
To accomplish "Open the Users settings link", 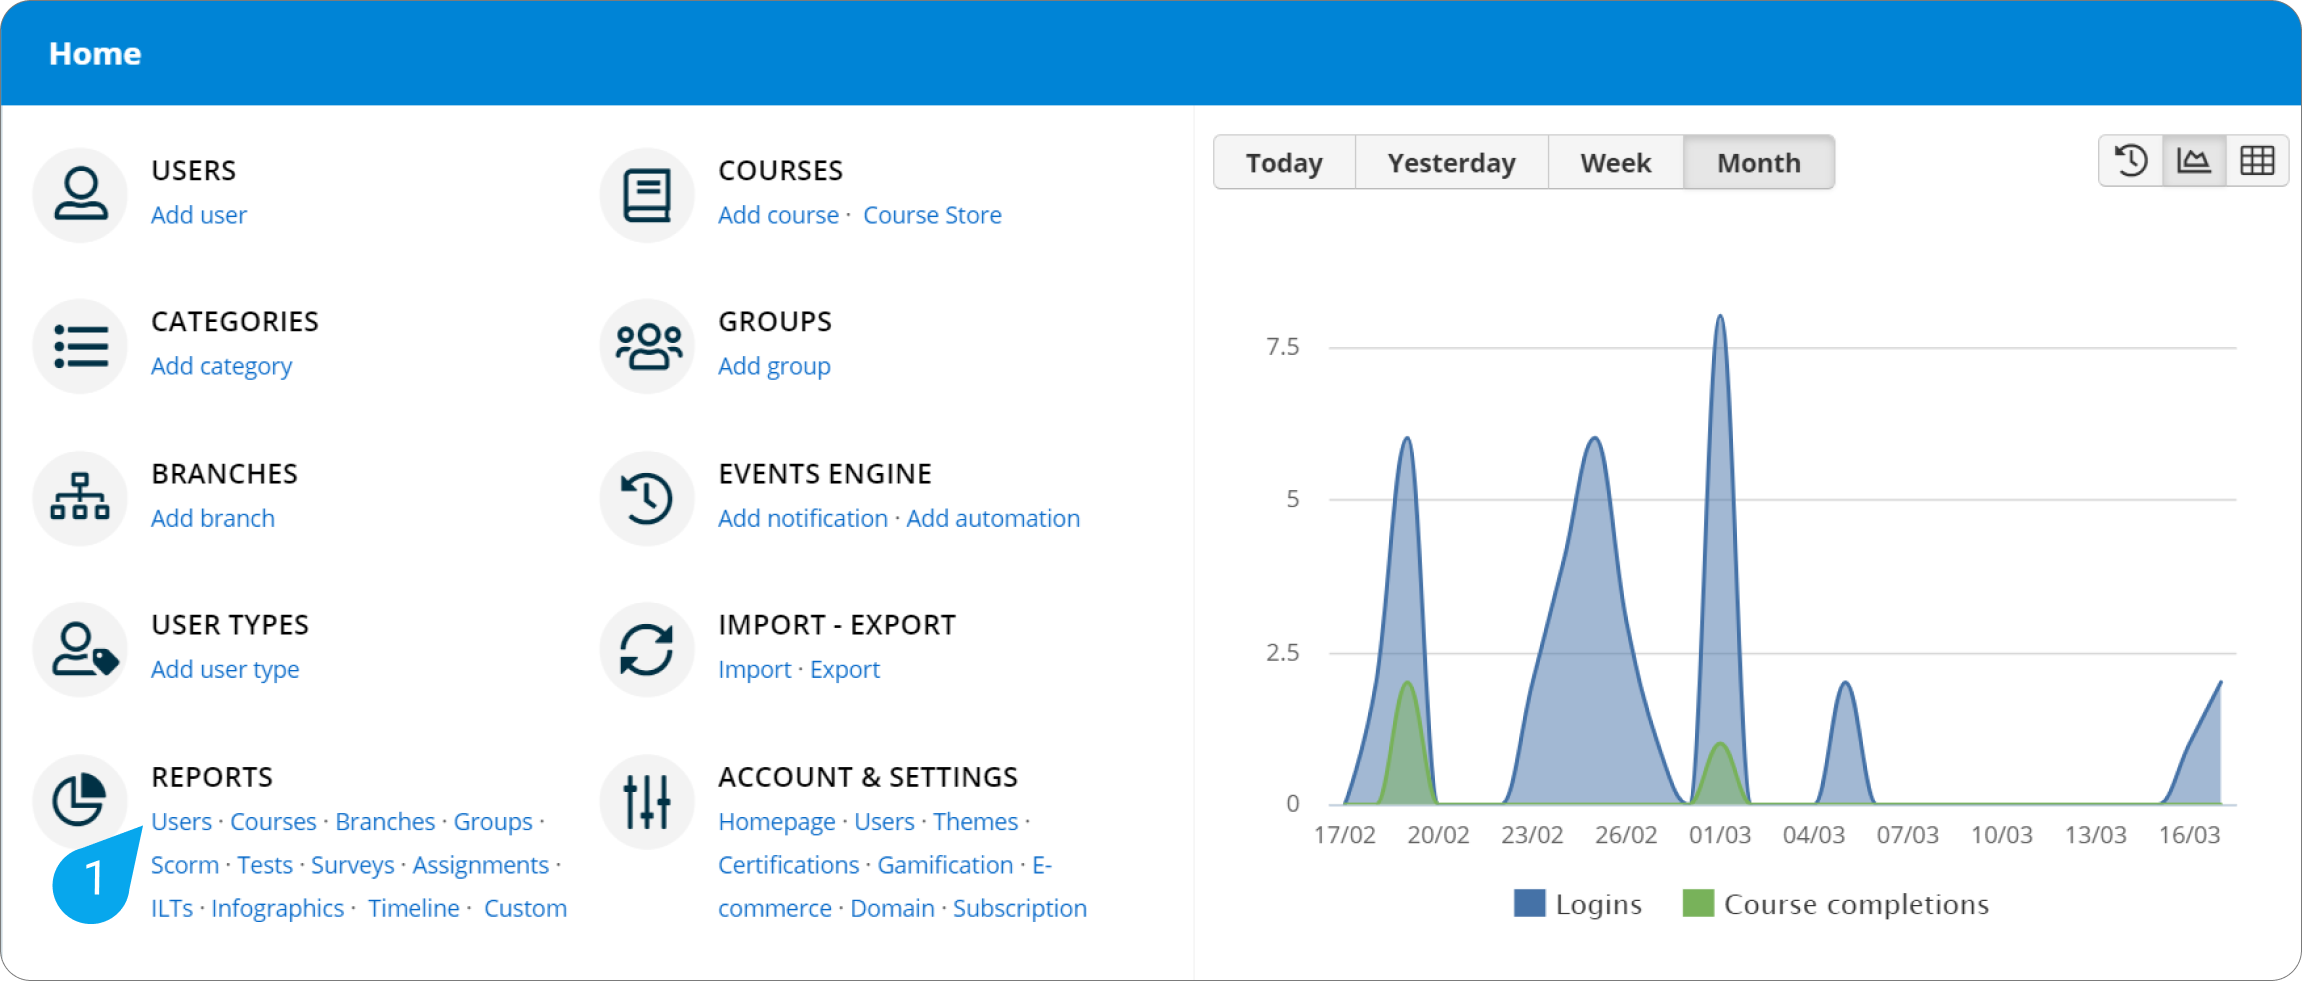I will click(x=884, y=821).
